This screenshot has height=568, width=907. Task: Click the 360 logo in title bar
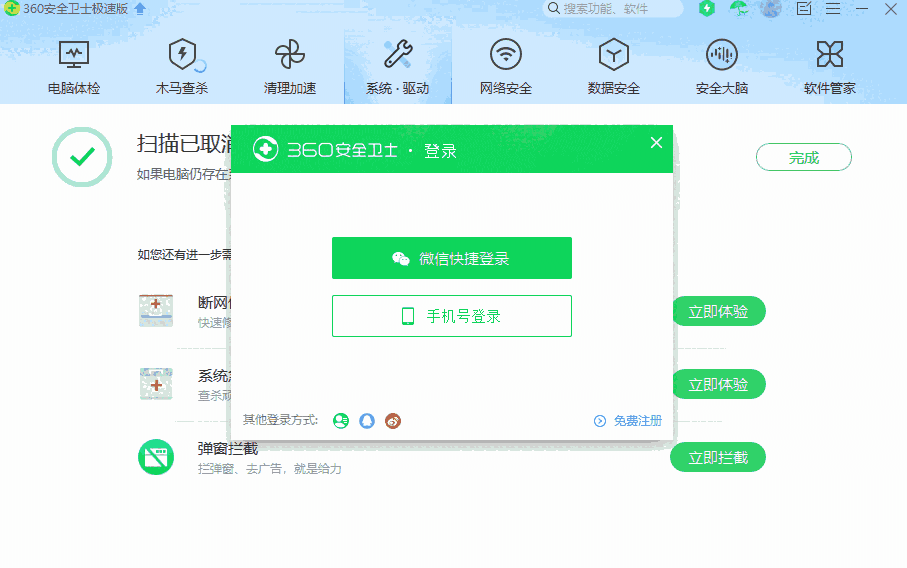pyautogui.click(x=12, y=8)
